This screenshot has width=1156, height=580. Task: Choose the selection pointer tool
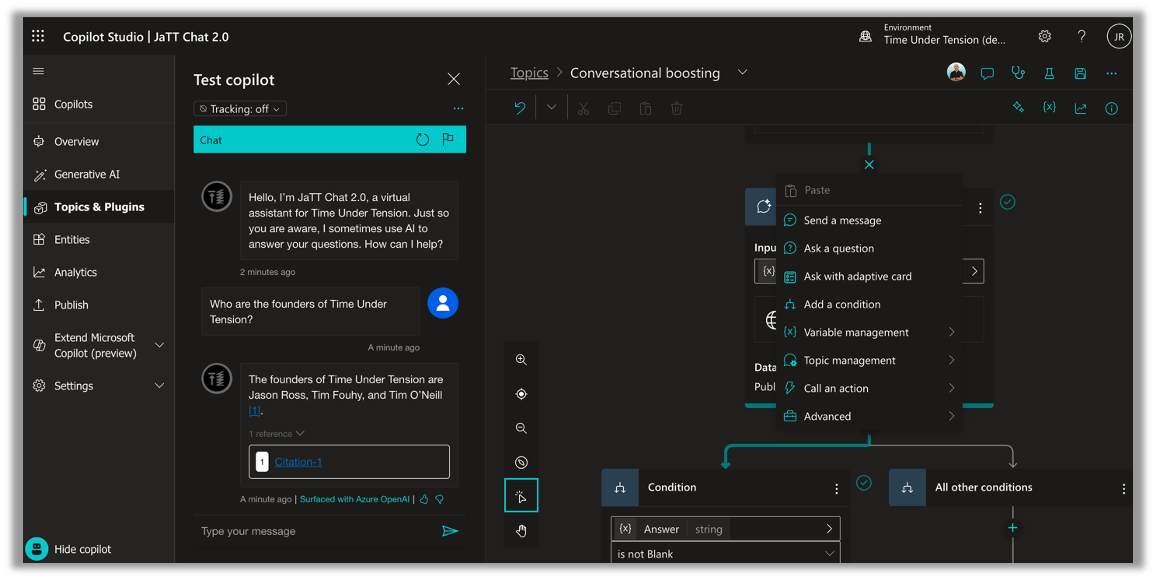click(521, 496)
